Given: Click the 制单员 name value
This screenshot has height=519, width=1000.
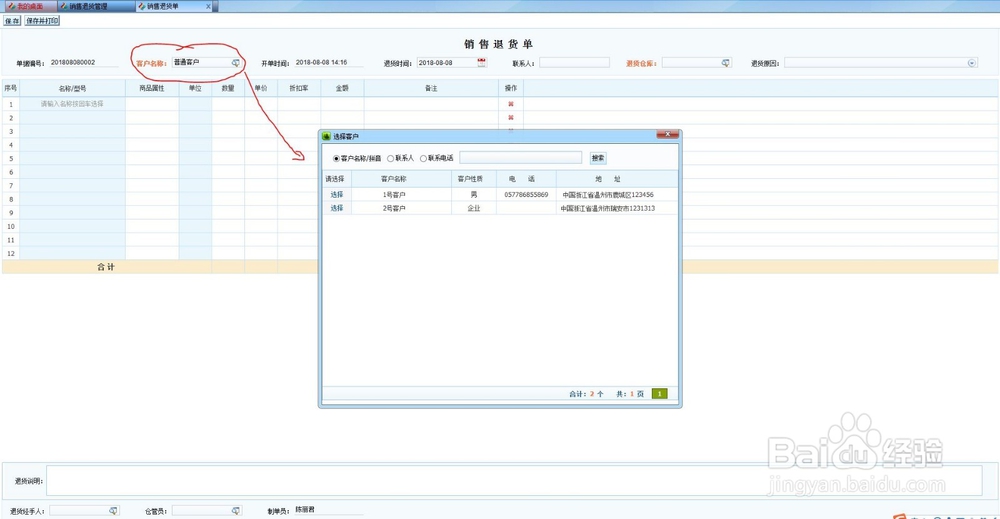Looking at the screenshot, I should (x=305, y=510).
